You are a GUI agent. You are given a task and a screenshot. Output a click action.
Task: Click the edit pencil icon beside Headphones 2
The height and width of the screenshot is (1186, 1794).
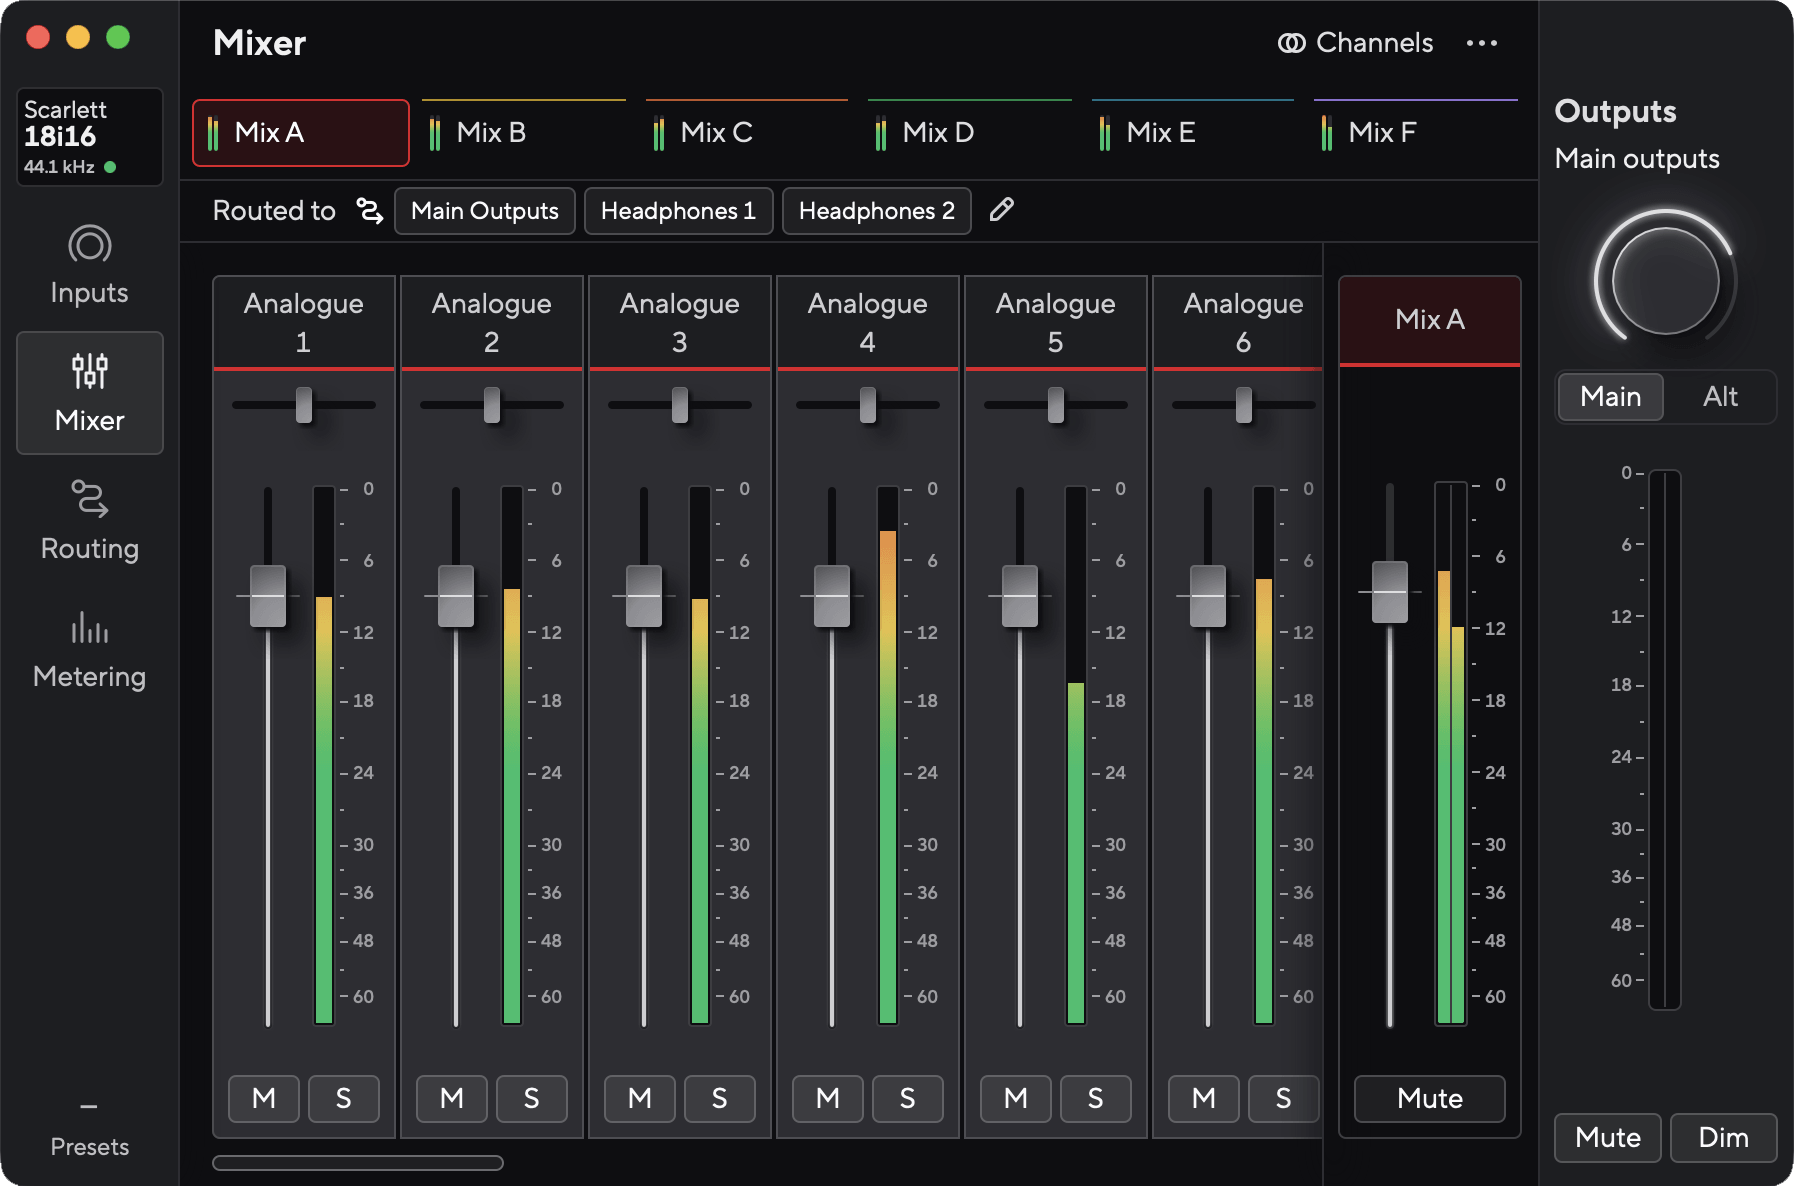click(x=1001, y=210)
